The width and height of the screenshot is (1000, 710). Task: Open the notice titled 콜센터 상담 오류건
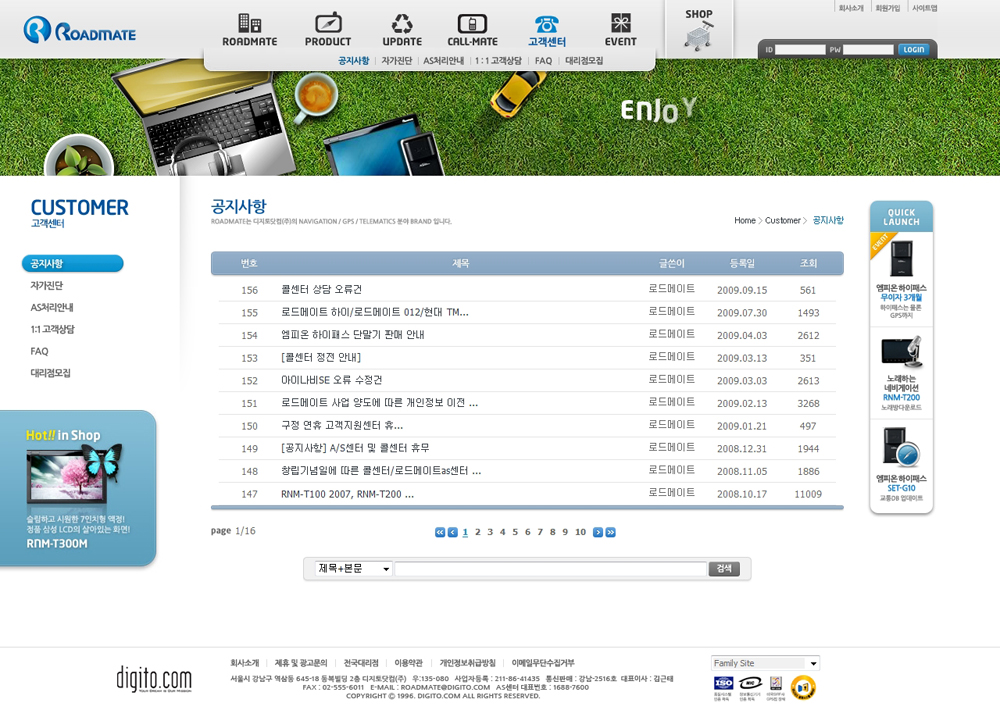tap(321, 290)
